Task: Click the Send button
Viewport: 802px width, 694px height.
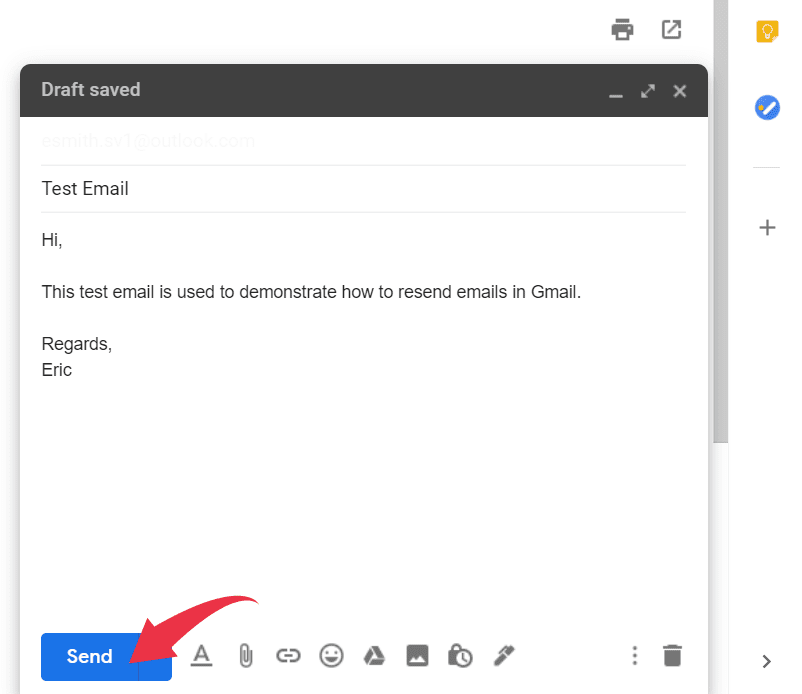Action: [x=89, y=656]
